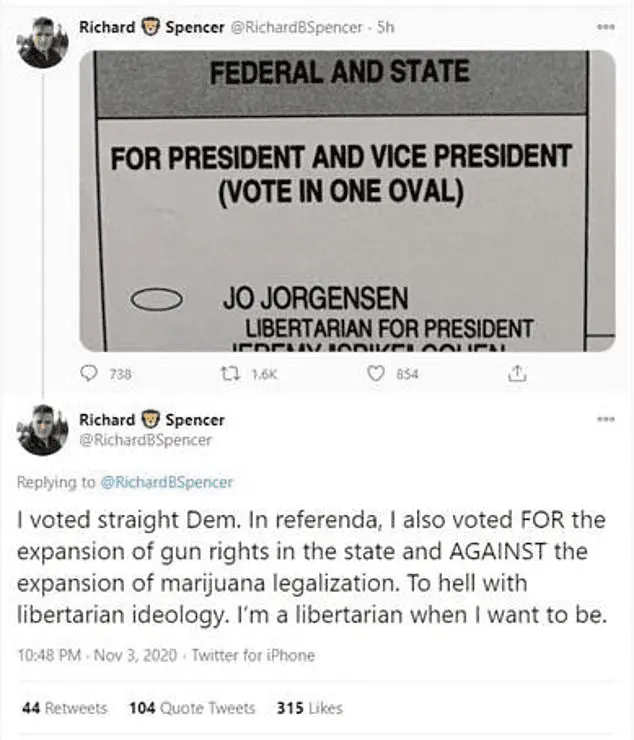Screen dimensions: 634x740
Task: Open the ballot photo attachment
Action: click(347, 200)
